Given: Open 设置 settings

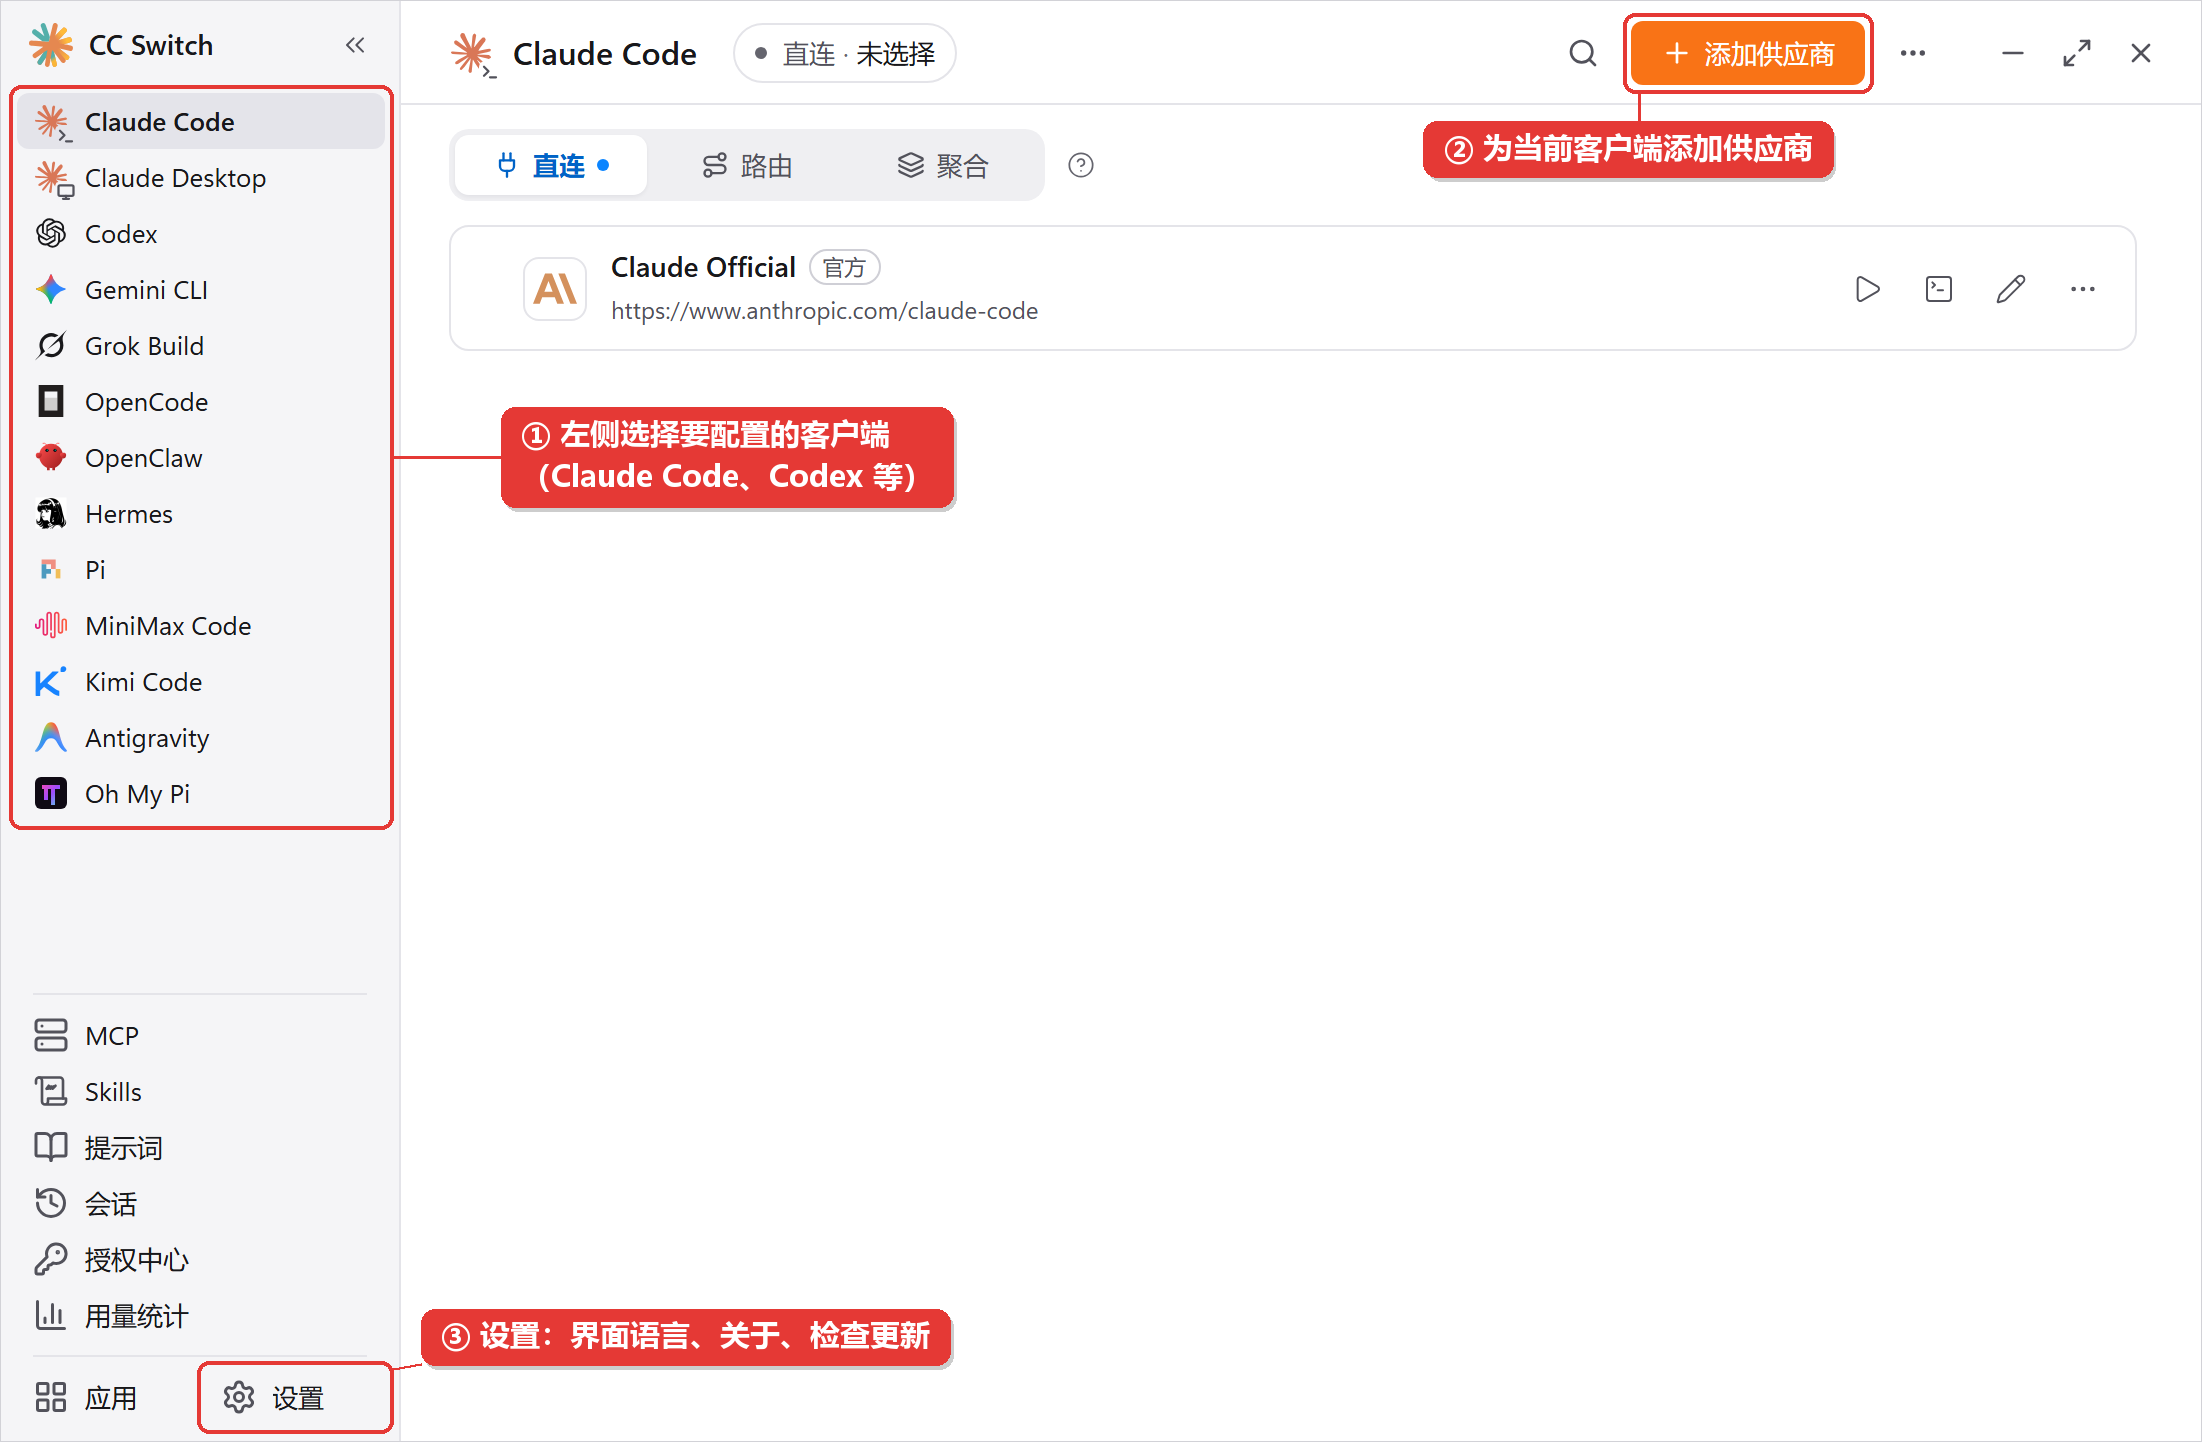Looking at the screenshot, I should pos(295,1398).
